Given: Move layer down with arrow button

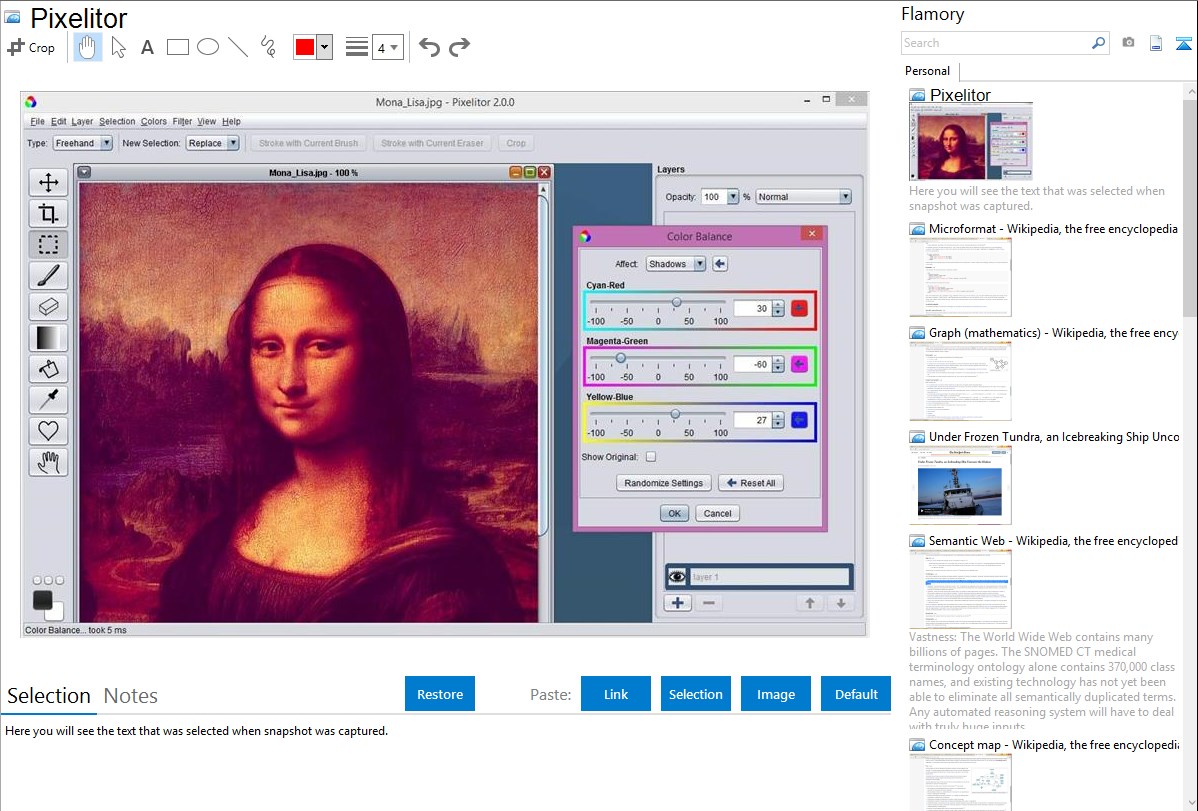Looking at the screenshot, I should click(x=840, y=603).
